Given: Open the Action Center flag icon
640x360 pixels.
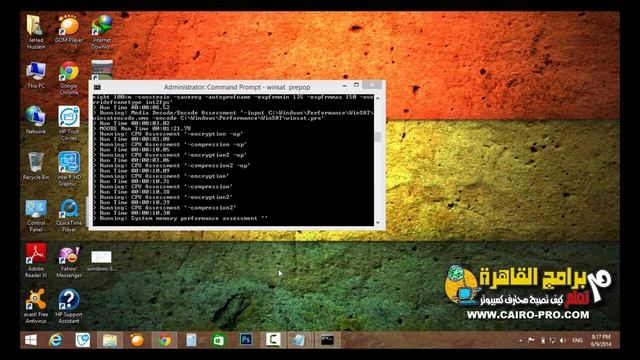Looking at the screenshot, I should [x=531, y=340].
